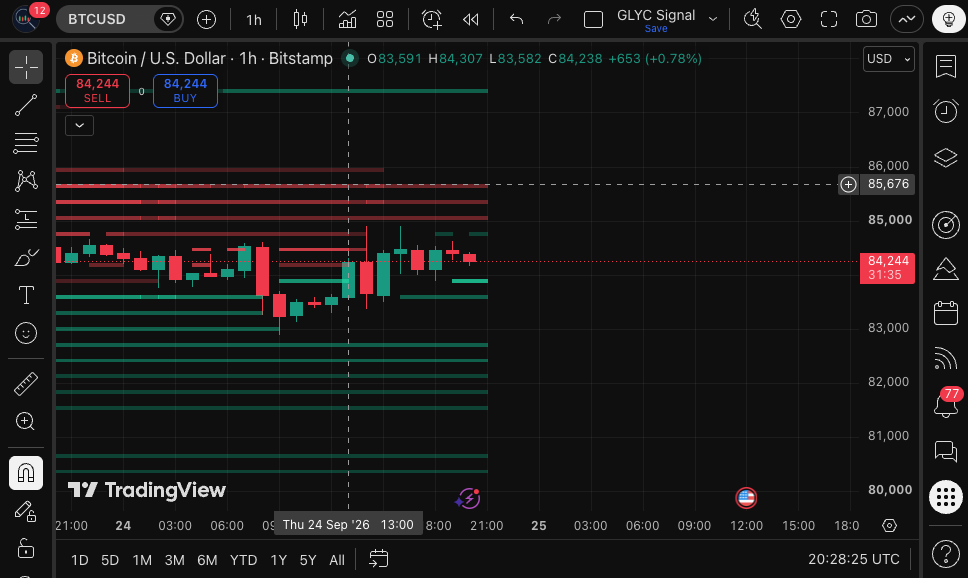Click the red 84,244 SELL button
Image resolution: width=968 pixels, height=578 pixels.
click(98, 91)
